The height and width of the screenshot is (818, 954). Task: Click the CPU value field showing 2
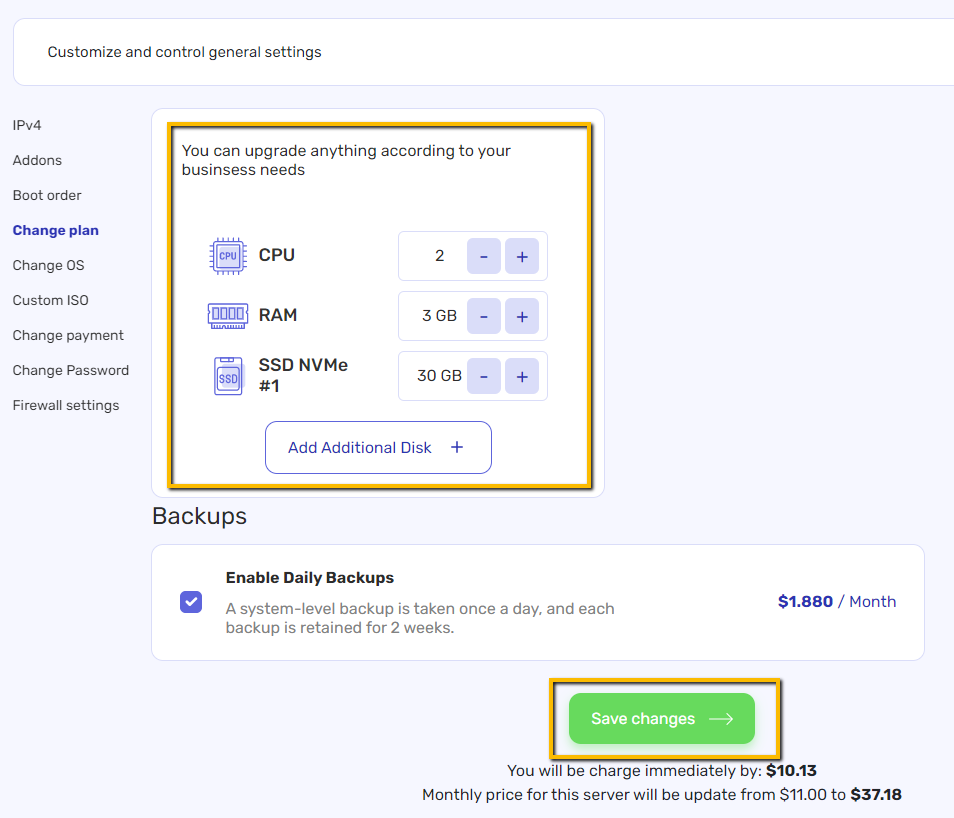click(439, 256)
